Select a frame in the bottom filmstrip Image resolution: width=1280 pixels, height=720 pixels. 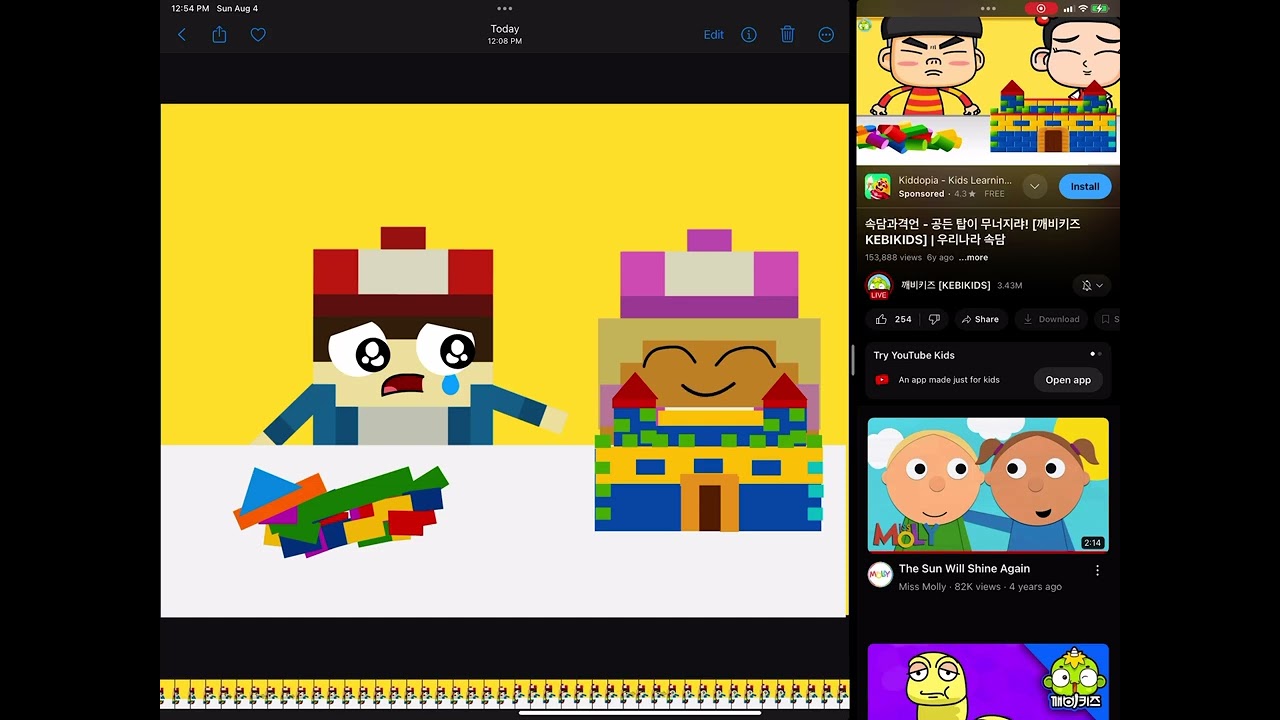tap(504, 693)
